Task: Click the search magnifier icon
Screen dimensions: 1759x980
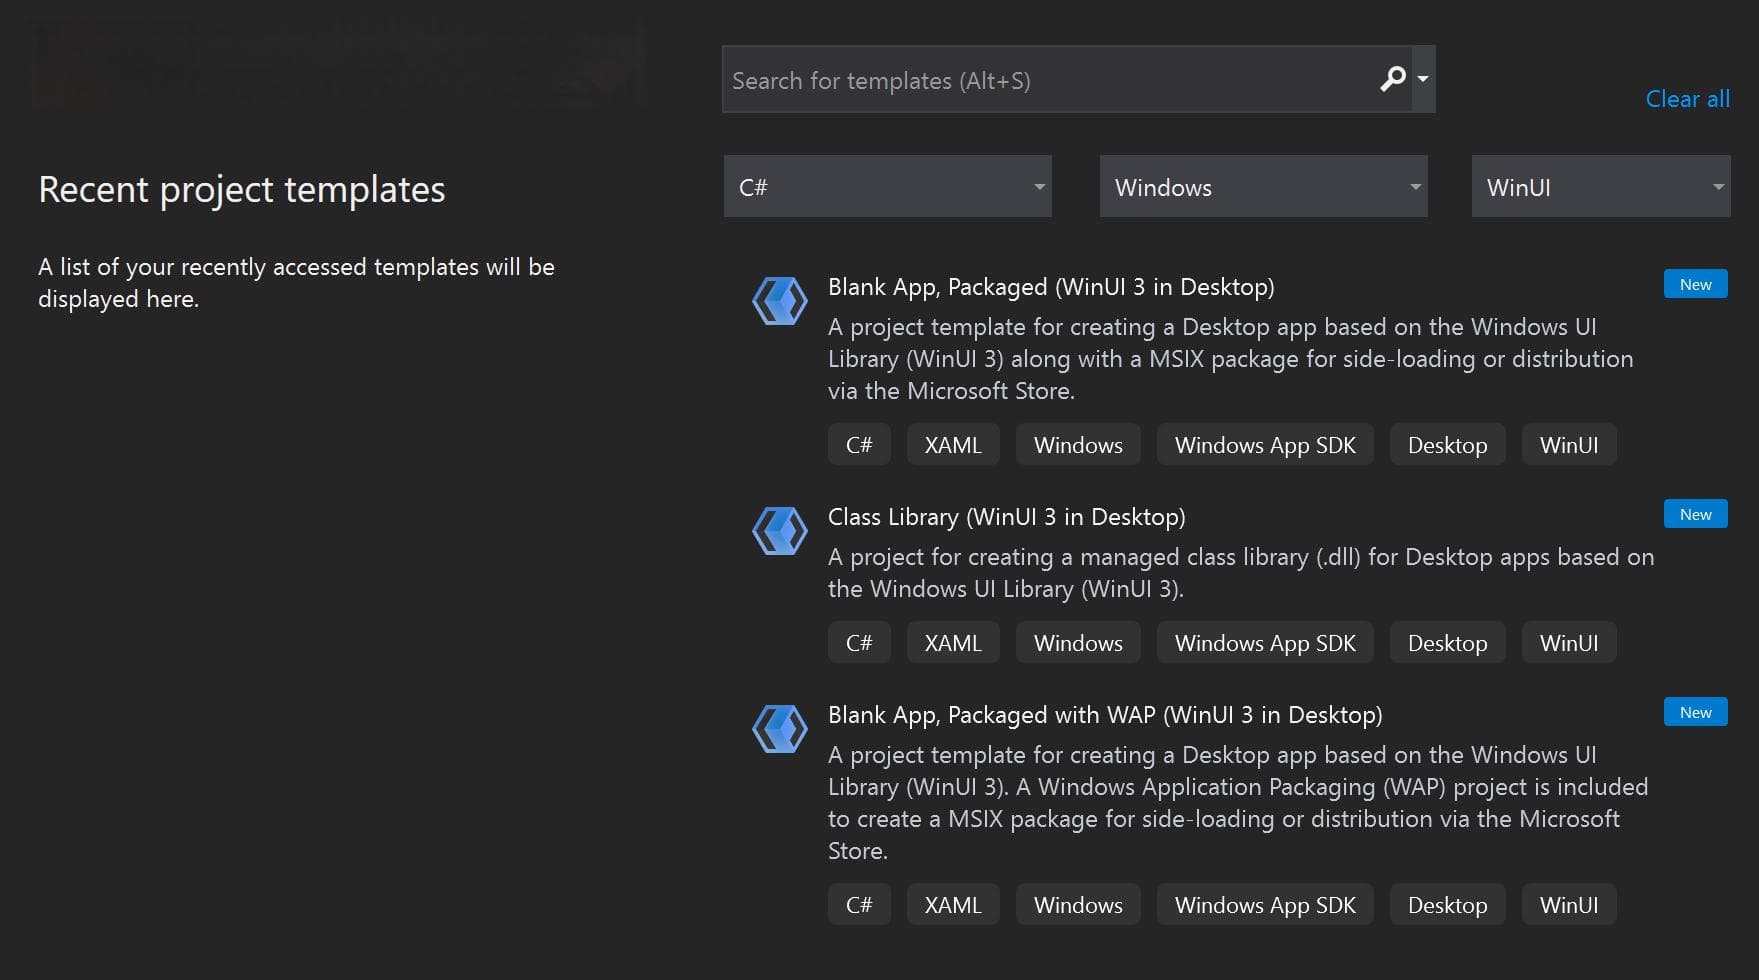Action: tap(1392, 79)
